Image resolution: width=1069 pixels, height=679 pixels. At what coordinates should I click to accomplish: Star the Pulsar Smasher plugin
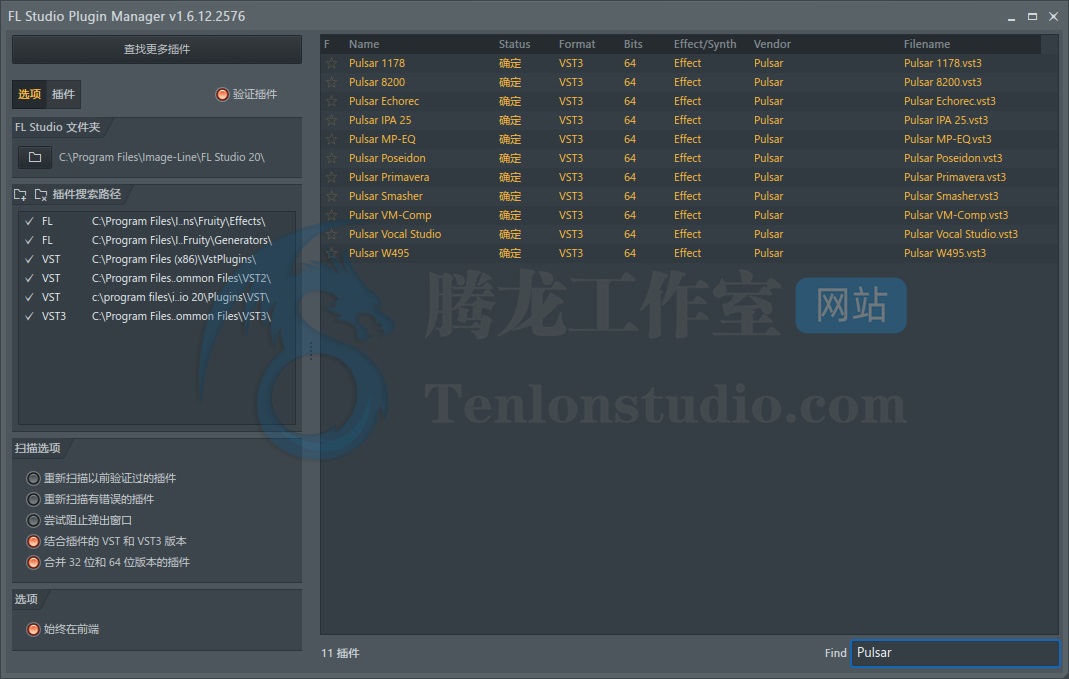[x=331, y=196]
